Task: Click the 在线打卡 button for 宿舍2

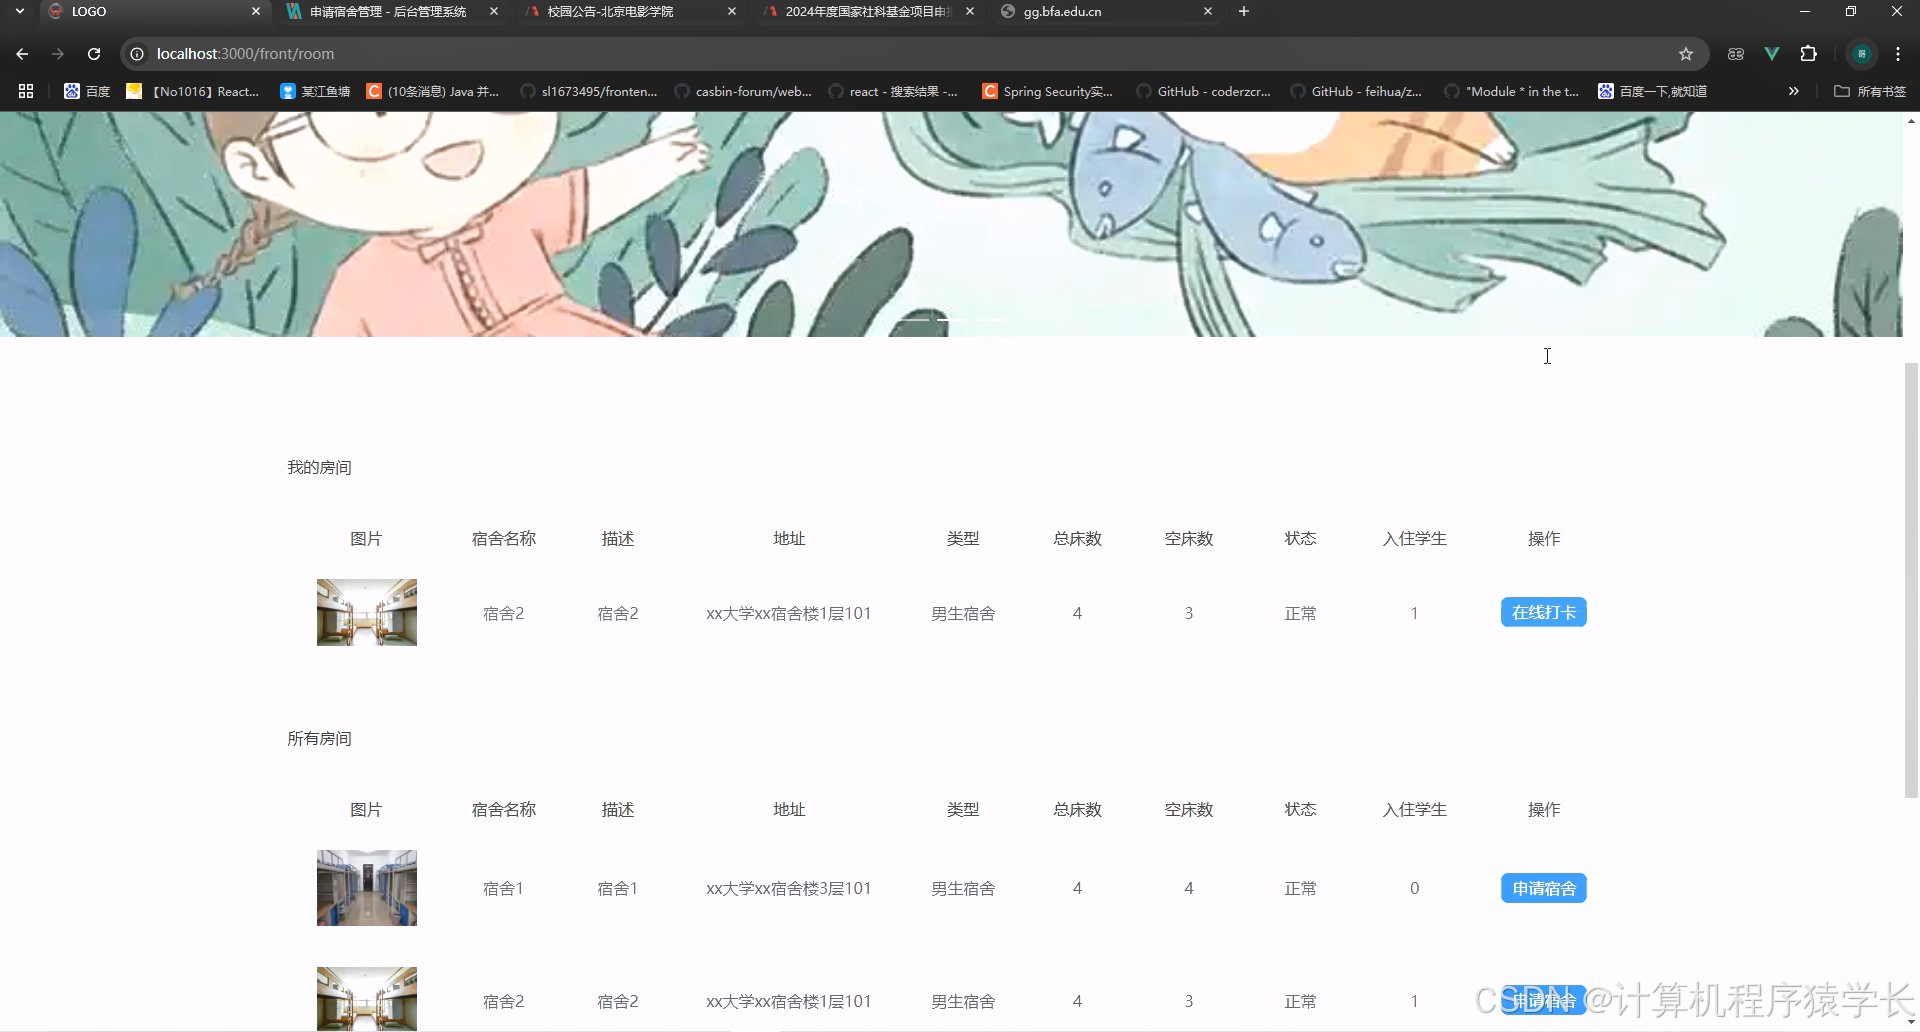Action: coord(1543,611)
